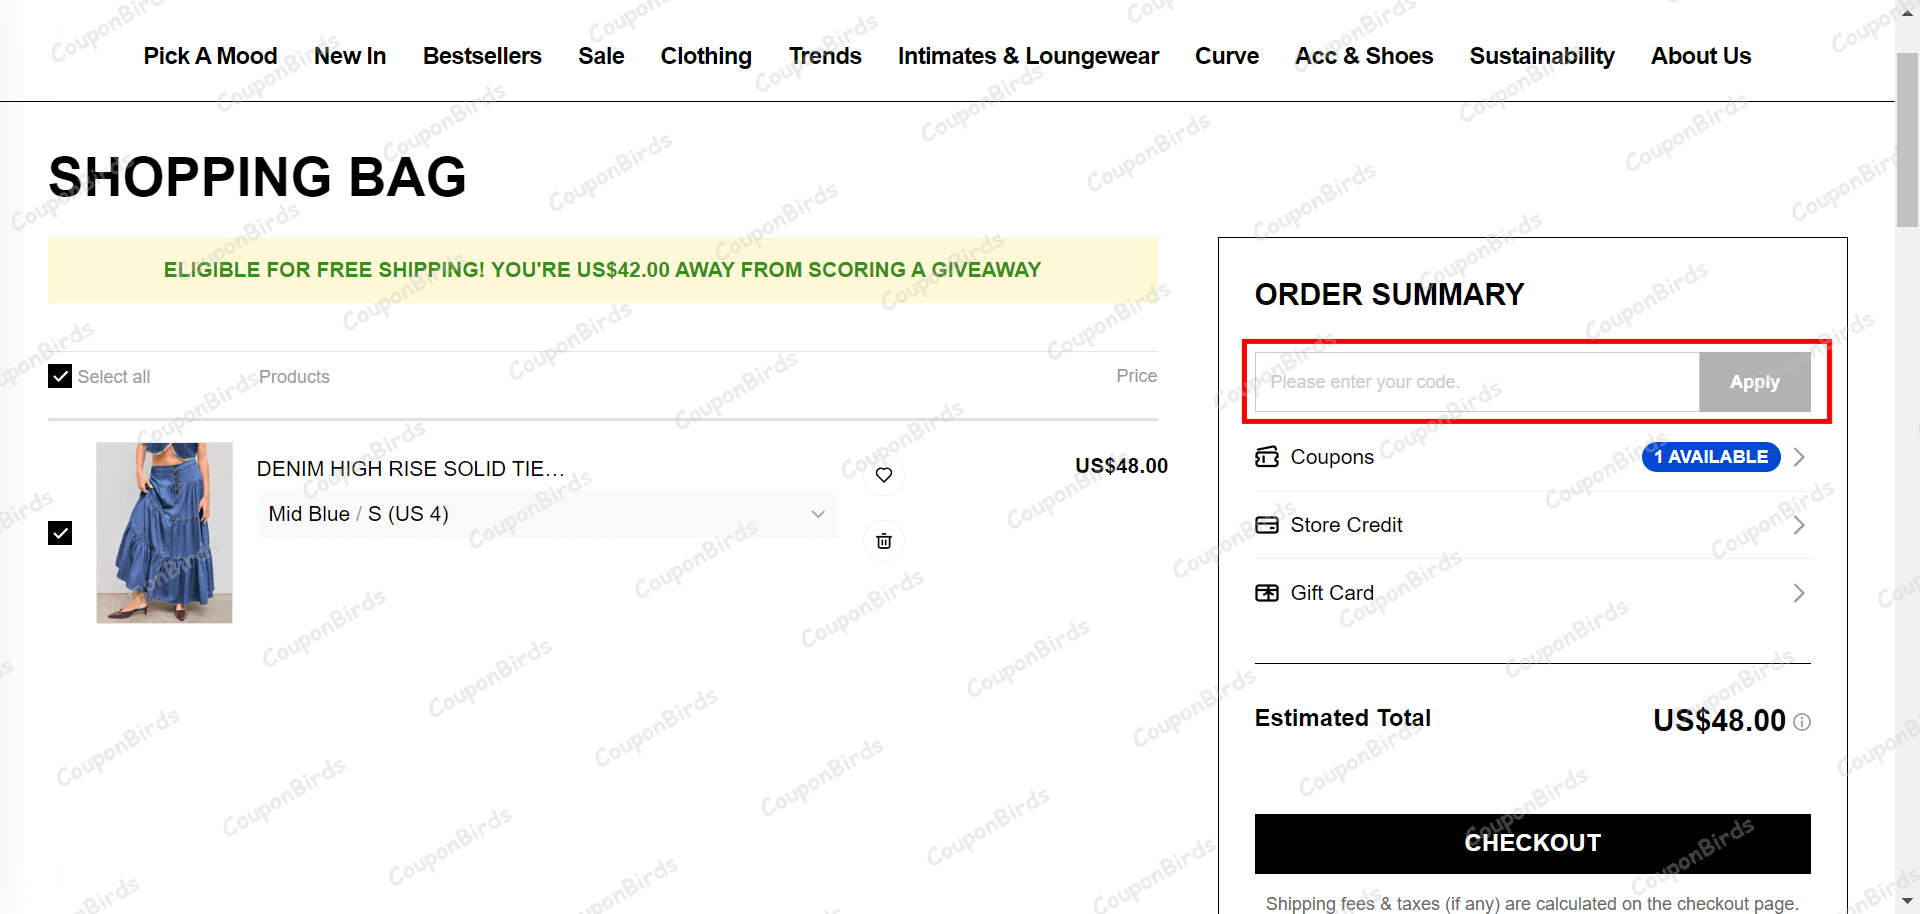The width and height of the screenshot is (1920, 914).
Task: Open the Mid Blue / S size dropdown
Action: coord(547,514)
